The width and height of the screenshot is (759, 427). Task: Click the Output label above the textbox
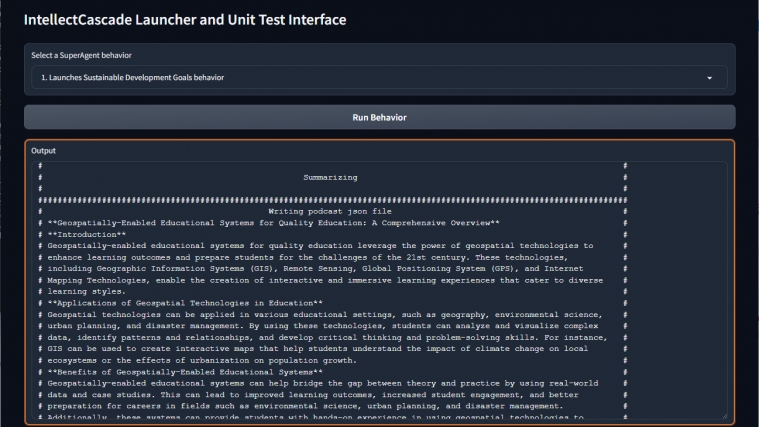(44, 150)
